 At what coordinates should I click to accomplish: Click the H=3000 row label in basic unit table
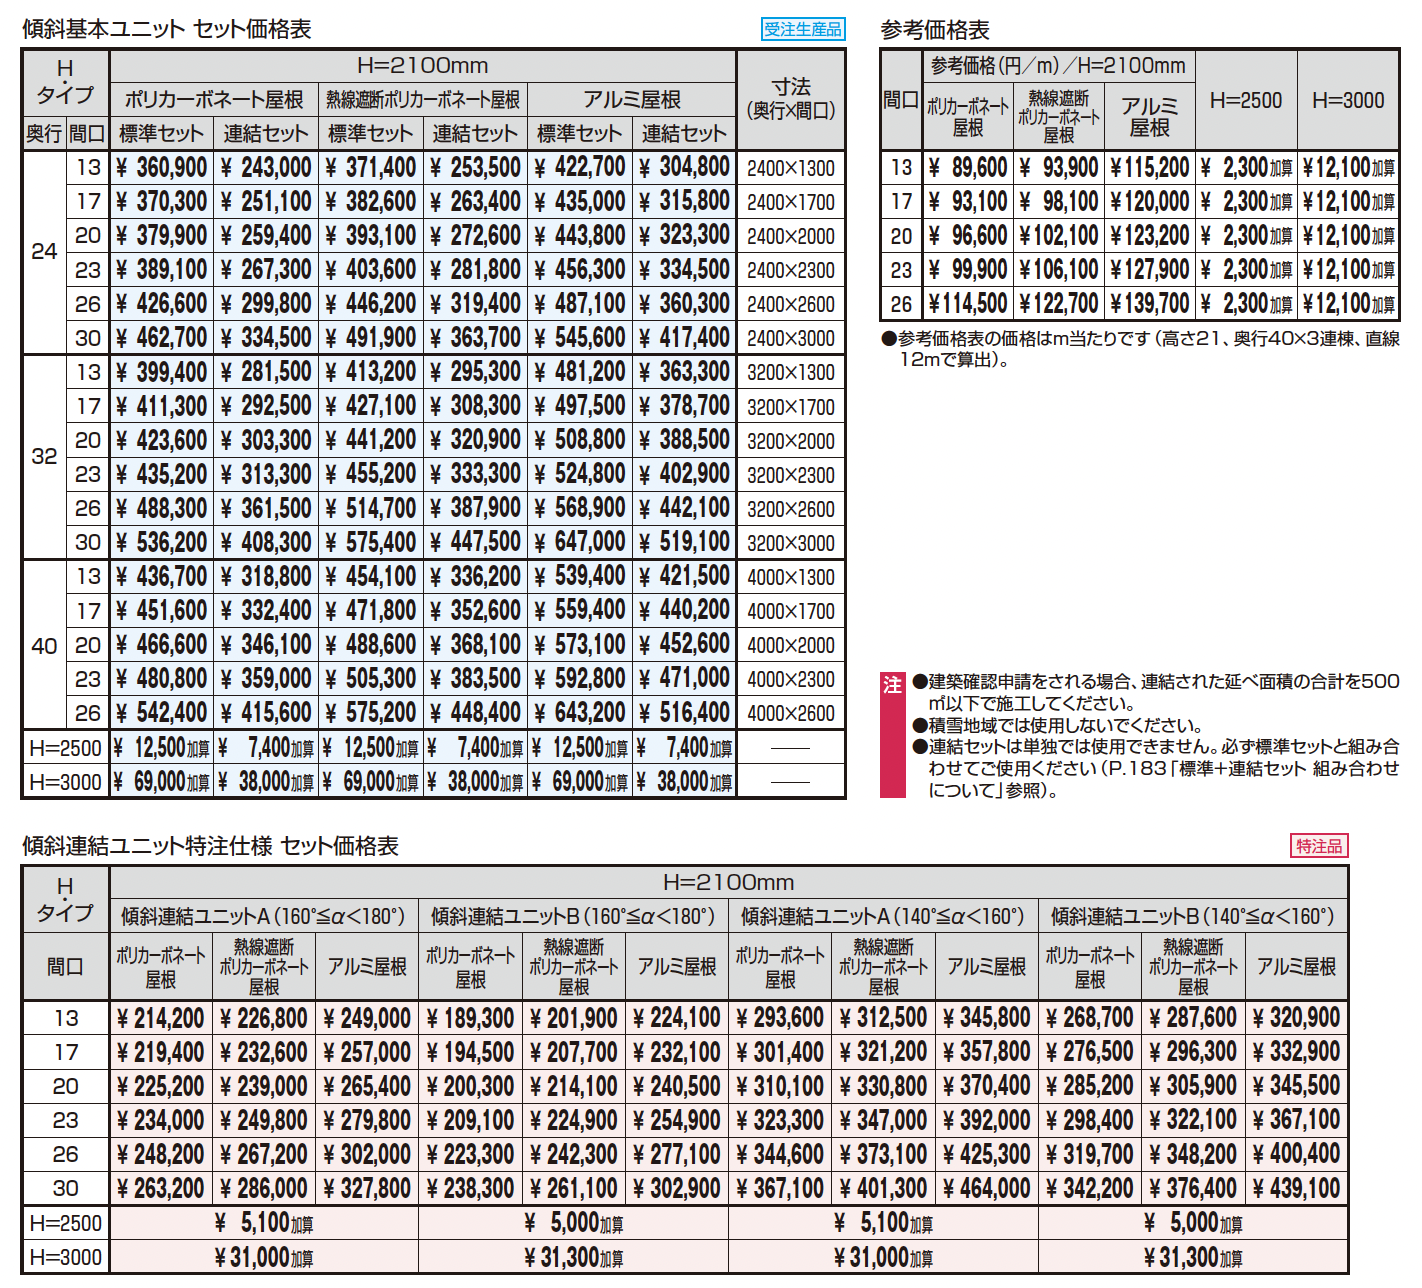[x=66, y=782]
